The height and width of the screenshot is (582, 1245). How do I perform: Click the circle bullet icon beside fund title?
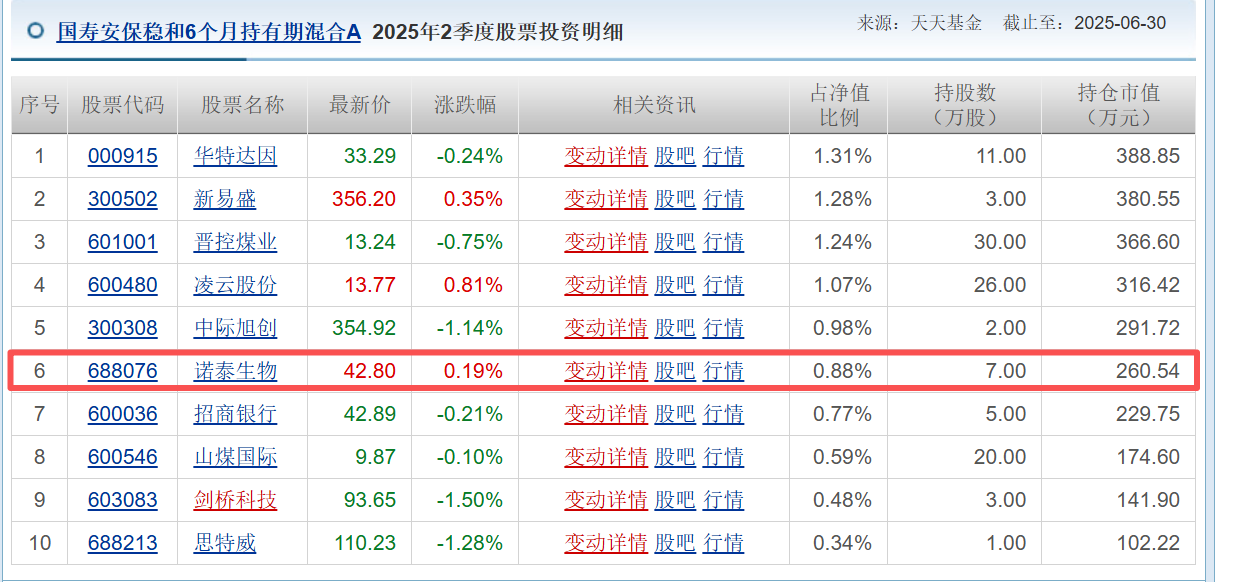click(37, 31)
